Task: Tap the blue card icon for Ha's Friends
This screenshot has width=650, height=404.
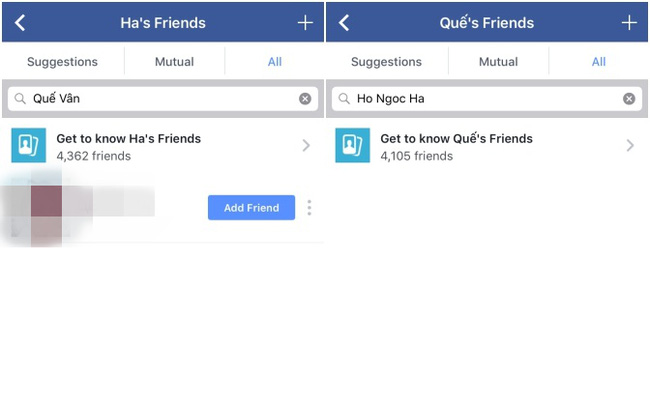Action: (29, 145)
